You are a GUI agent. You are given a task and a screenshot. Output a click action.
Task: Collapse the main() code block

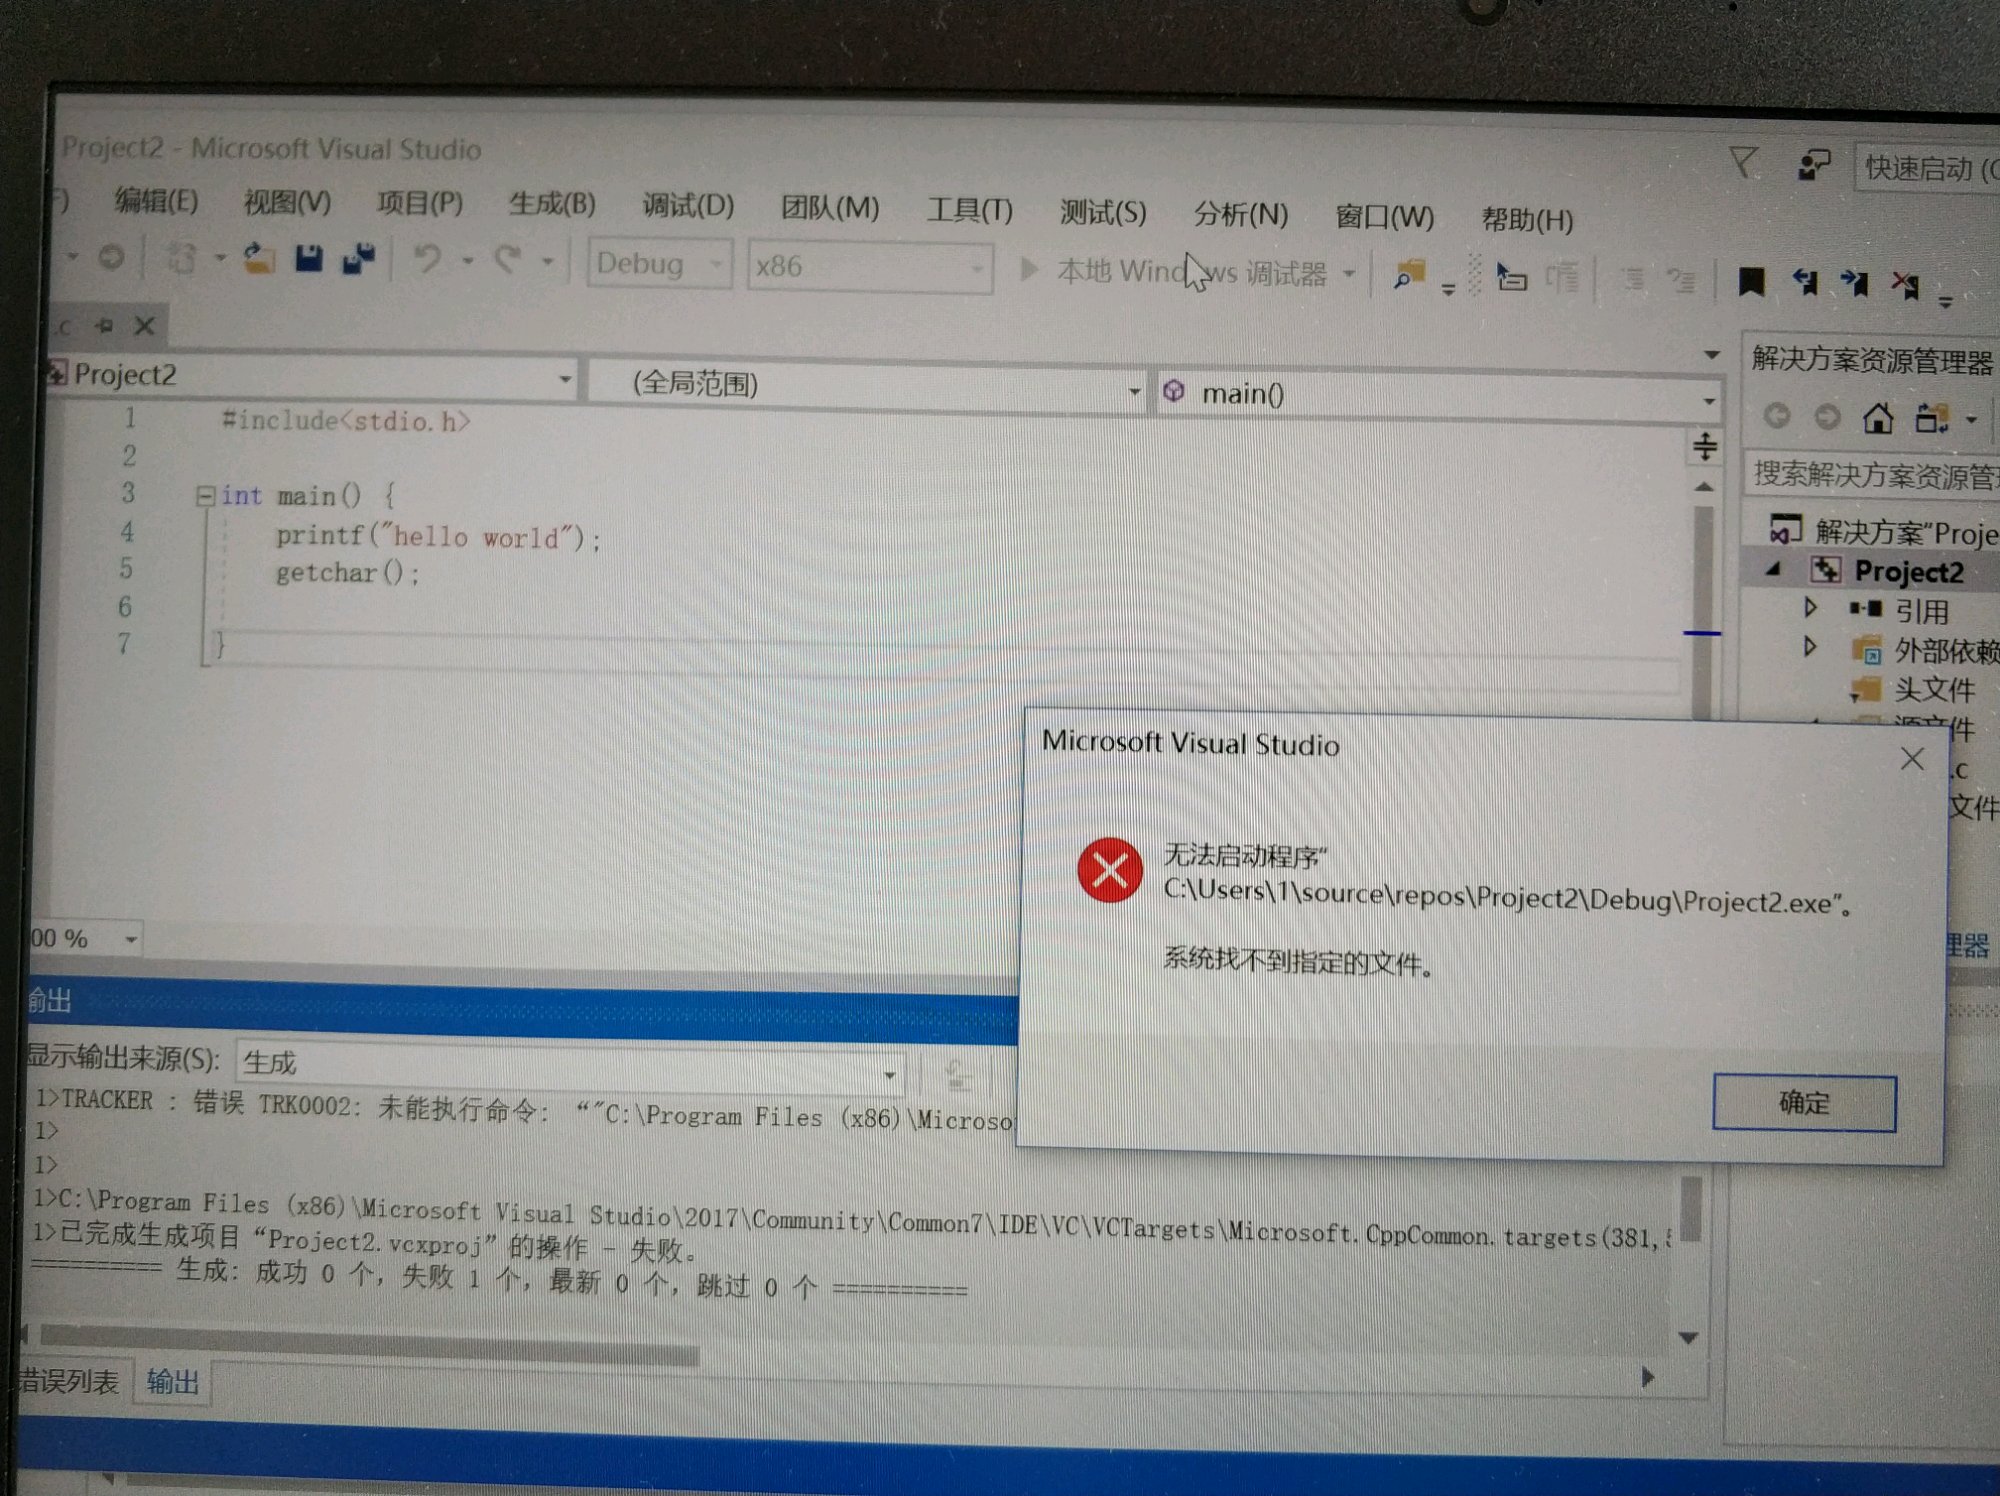205,496
